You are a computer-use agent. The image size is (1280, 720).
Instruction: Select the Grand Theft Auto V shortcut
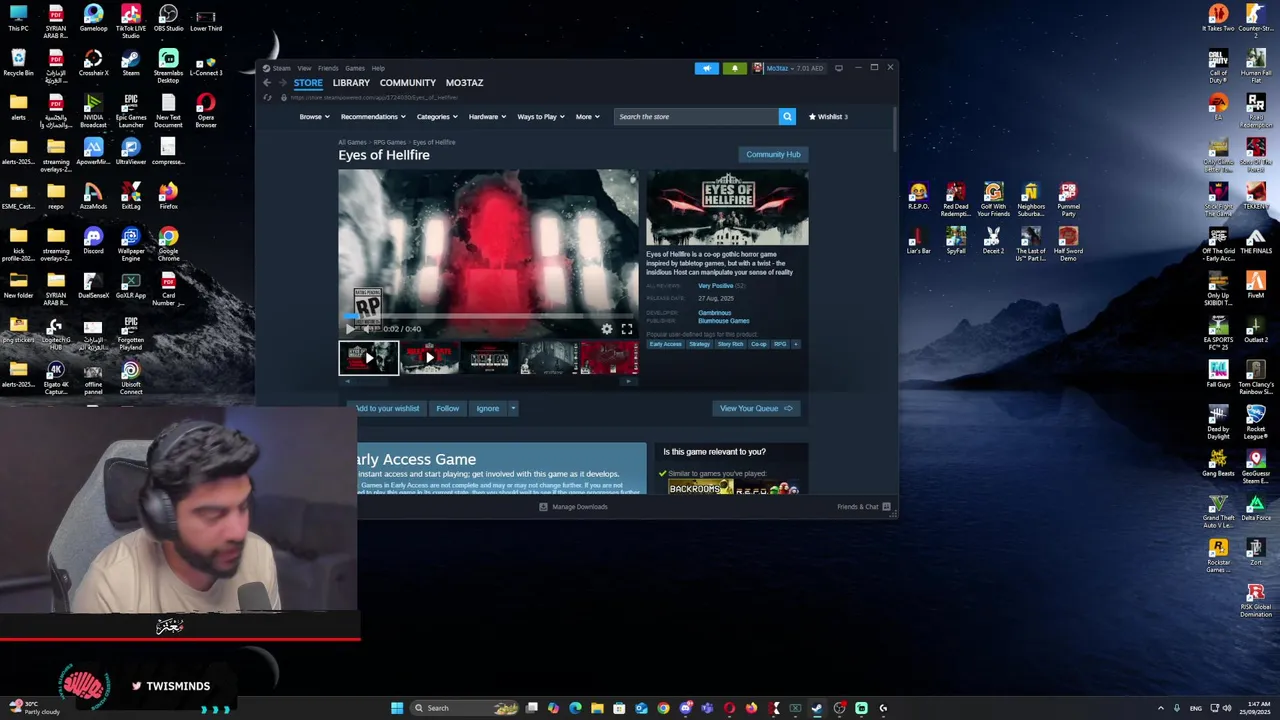click(1218, 511)
